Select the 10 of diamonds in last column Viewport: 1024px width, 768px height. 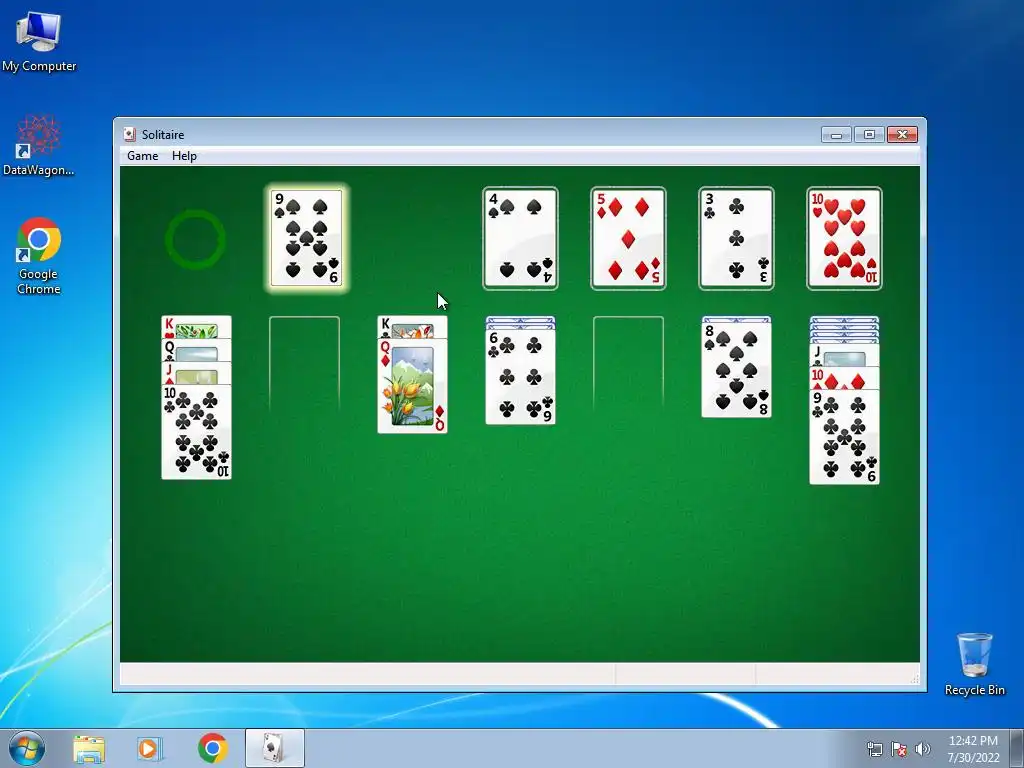844,378
